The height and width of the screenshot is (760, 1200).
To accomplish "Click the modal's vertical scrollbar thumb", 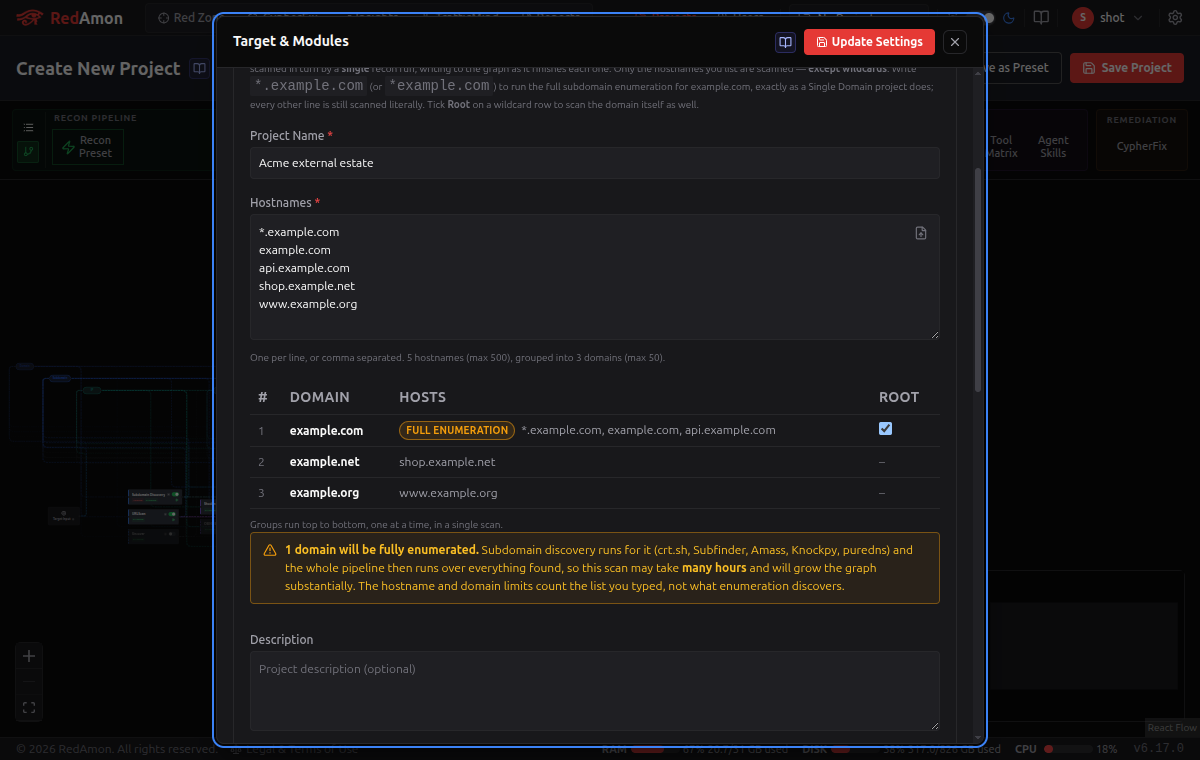I will click(978, 280).
